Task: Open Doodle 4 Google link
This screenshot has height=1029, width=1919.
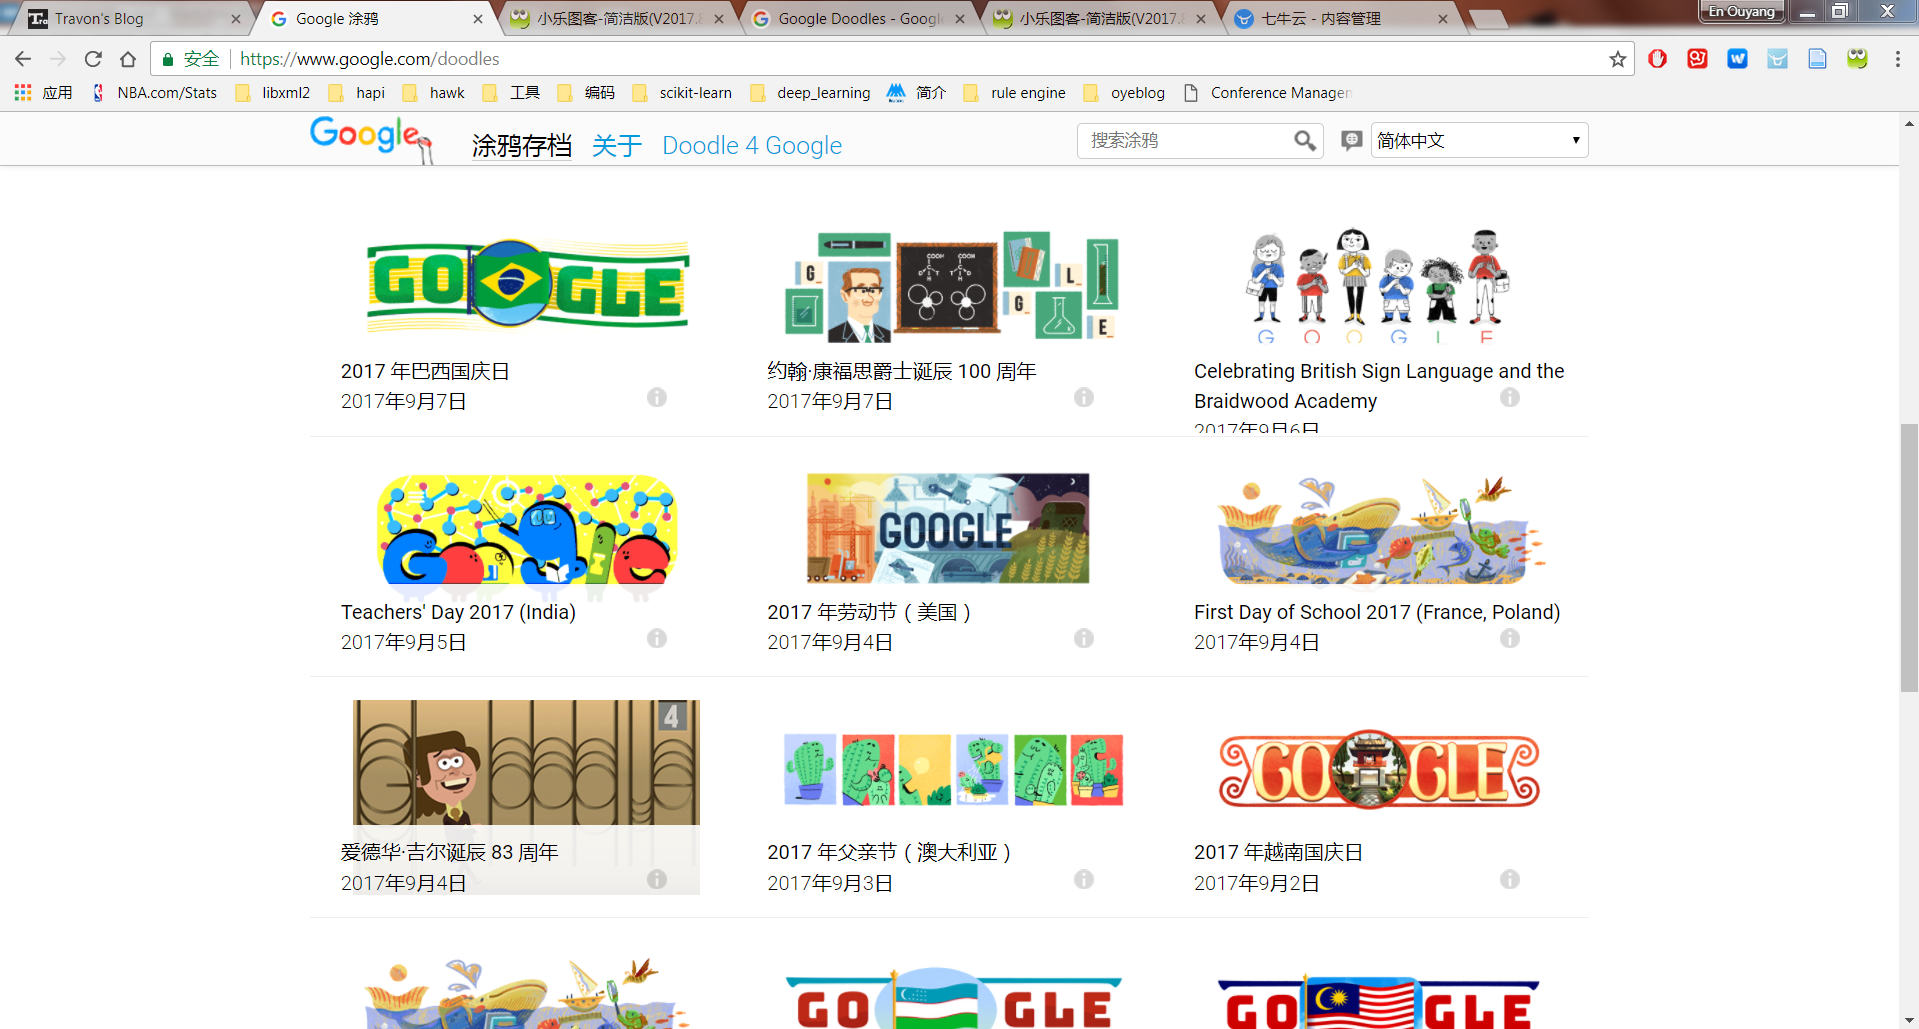Action: point(752,146)
